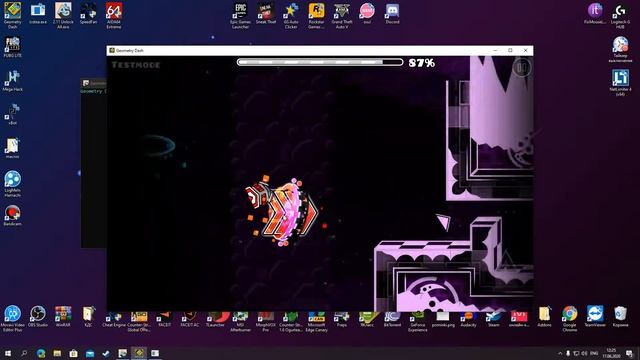Image resolution: width=640 pixels, height=360 pixels.
Task: Open the Rockstar Games launcher shortcut
Action: 316,16
